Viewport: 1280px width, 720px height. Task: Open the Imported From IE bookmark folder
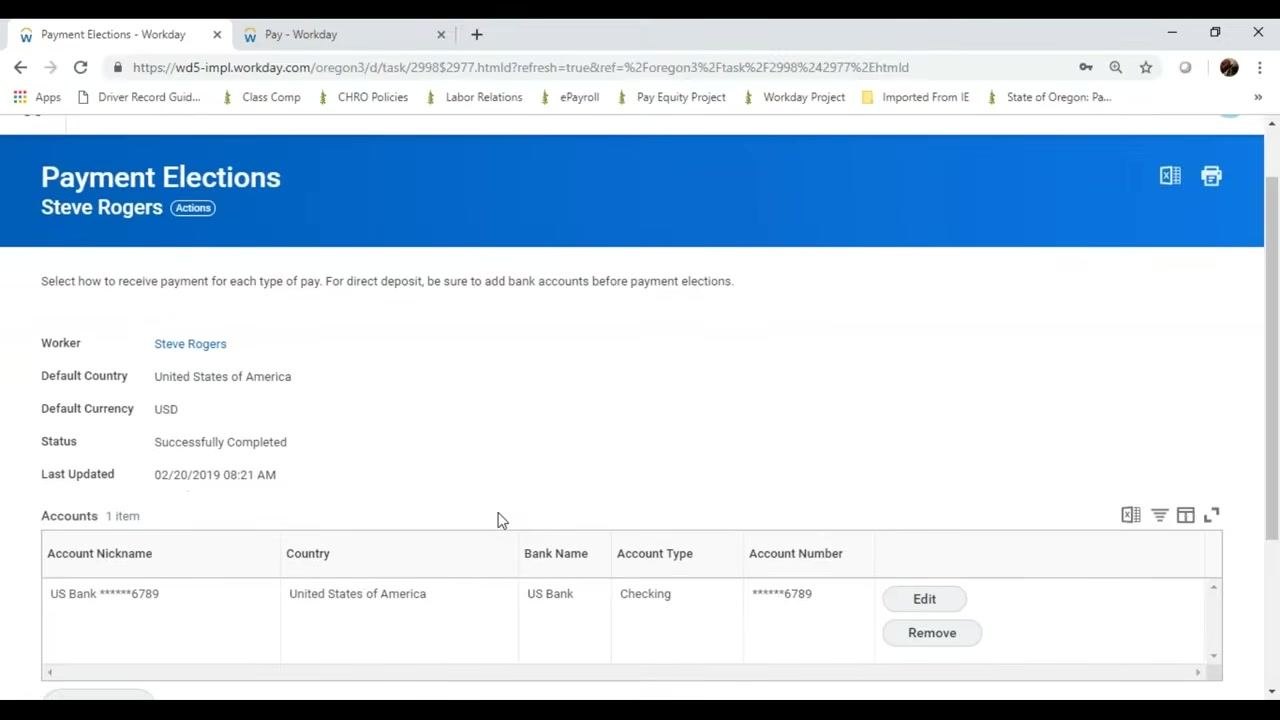click(915, 97)
